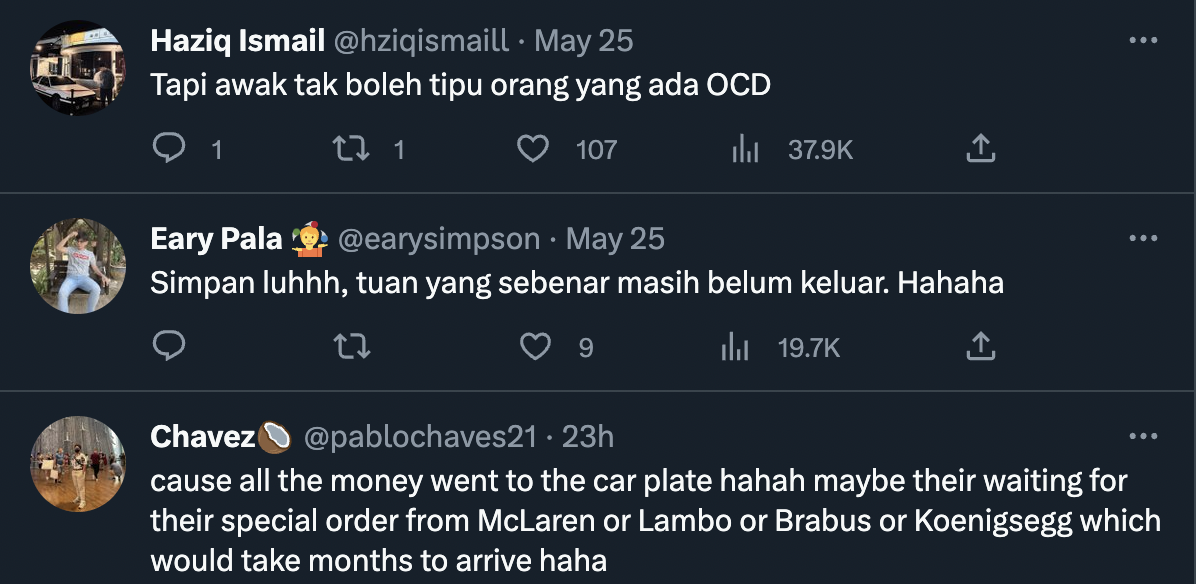
Task: Open the @pablochaves21 profile handle
Action: [420, 437]
